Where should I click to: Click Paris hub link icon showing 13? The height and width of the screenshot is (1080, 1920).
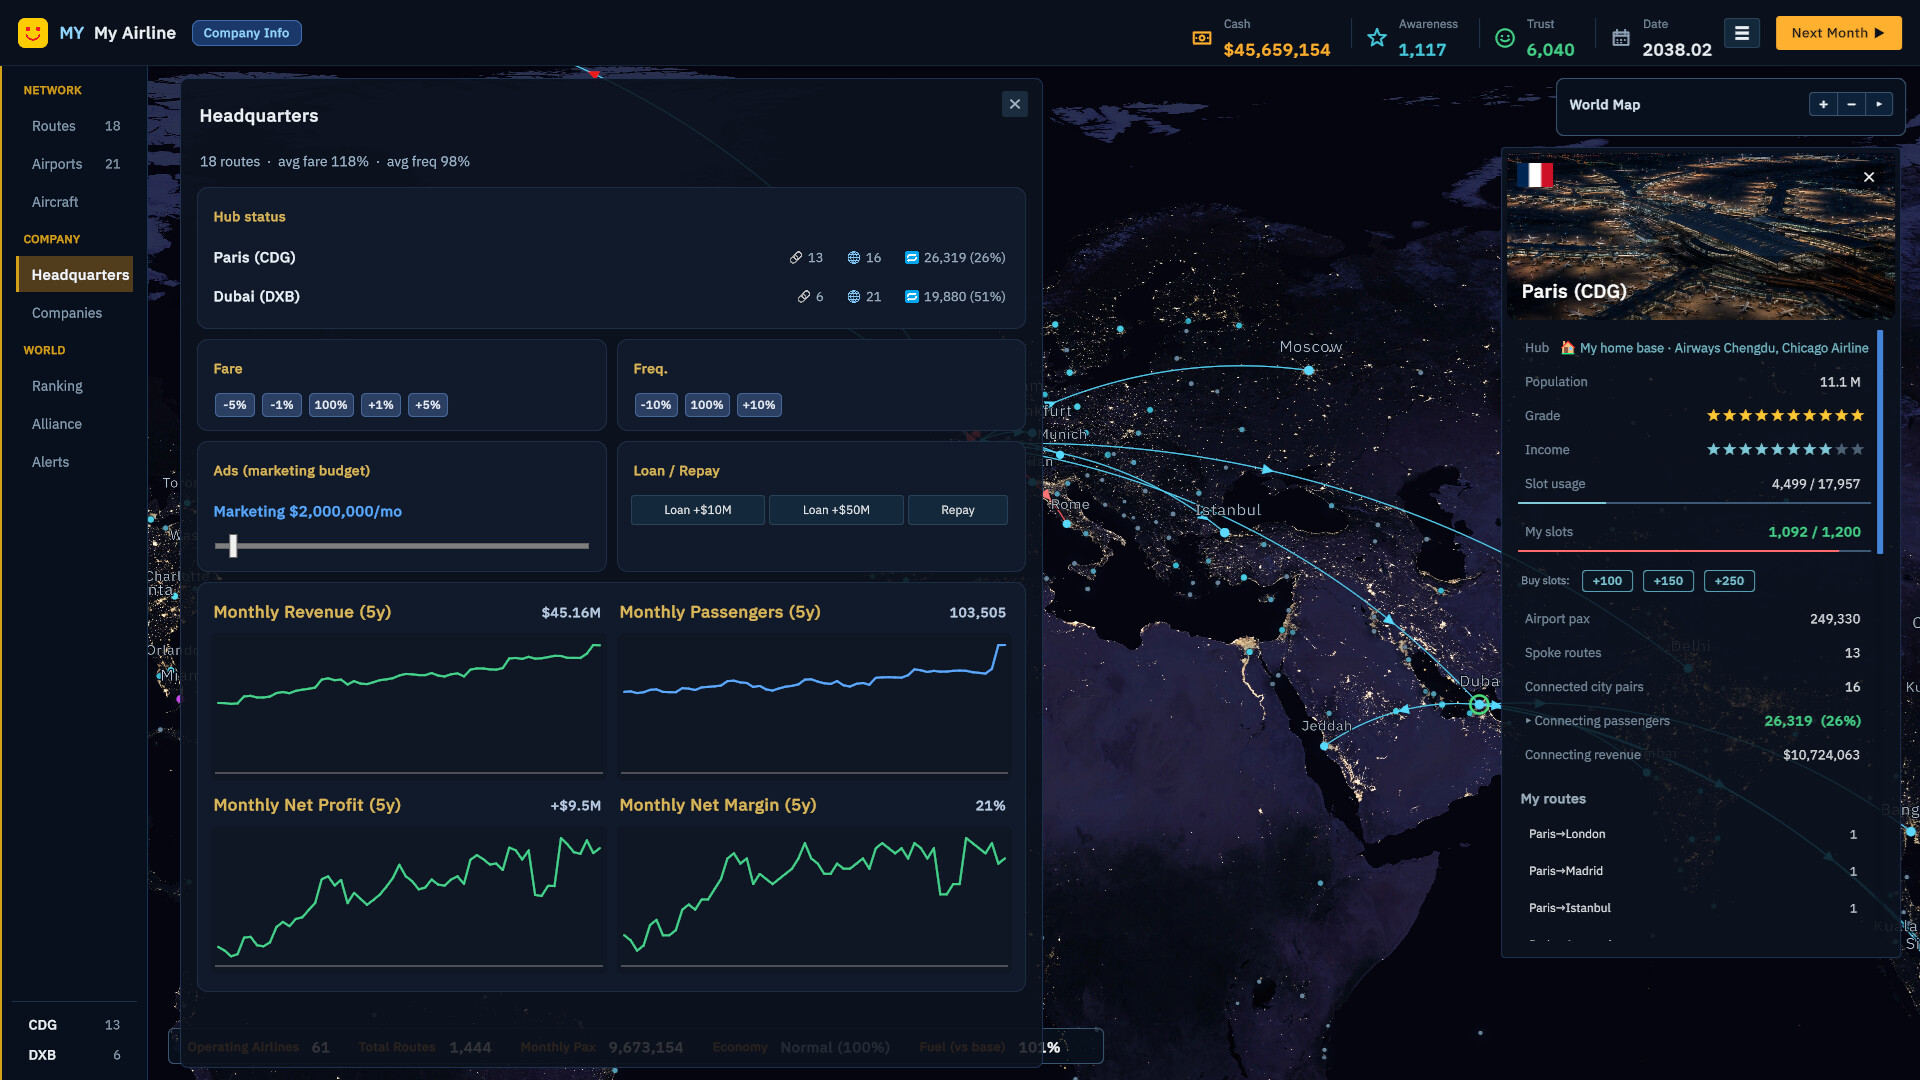[796, 257]
